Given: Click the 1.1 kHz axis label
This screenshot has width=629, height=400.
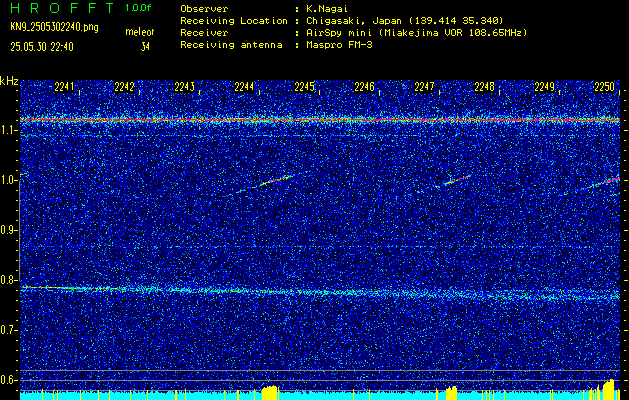Looking at the screenshot, I should [7, 130].
